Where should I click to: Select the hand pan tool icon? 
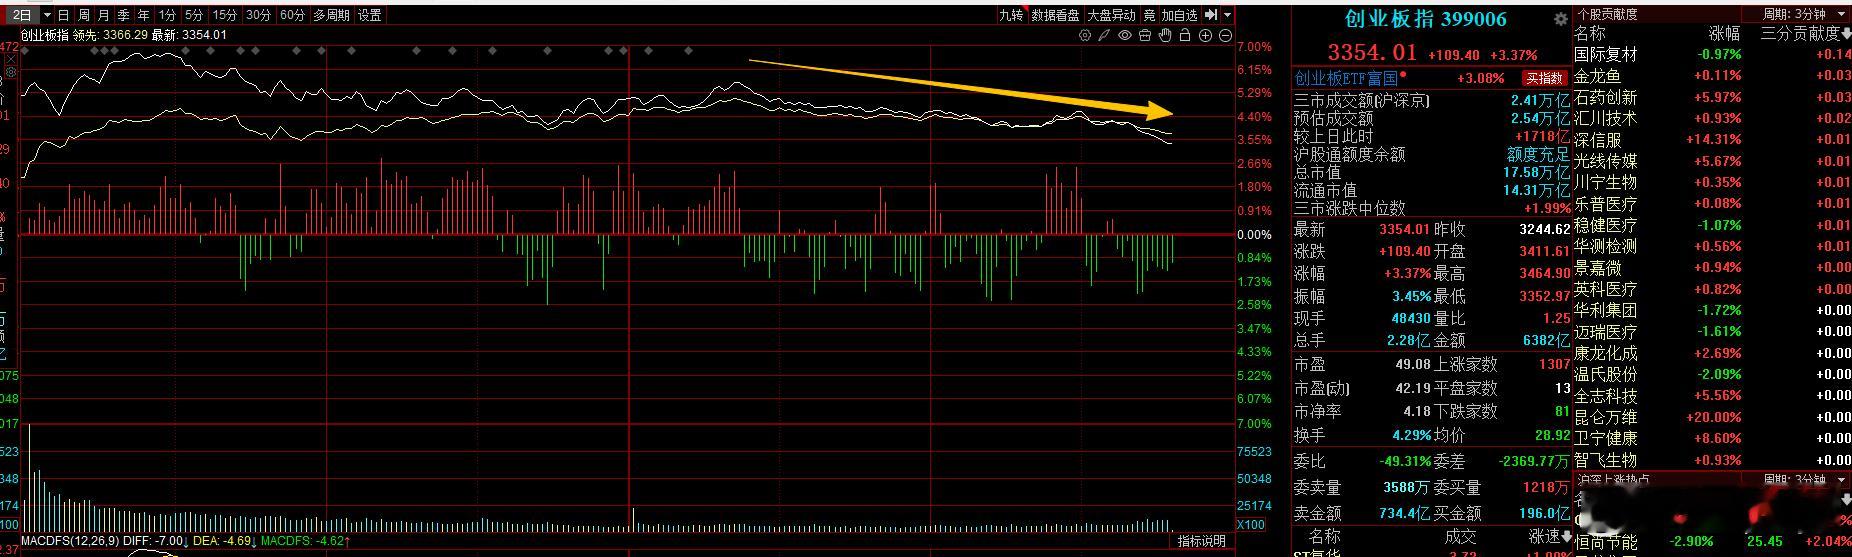1165,35
